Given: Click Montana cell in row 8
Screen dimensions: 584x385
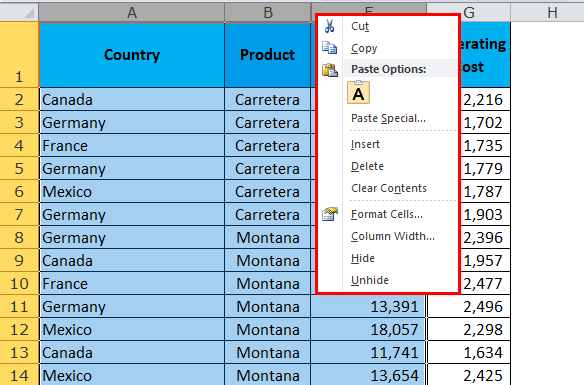Looking at the screenshot, I should pos(267,238).
